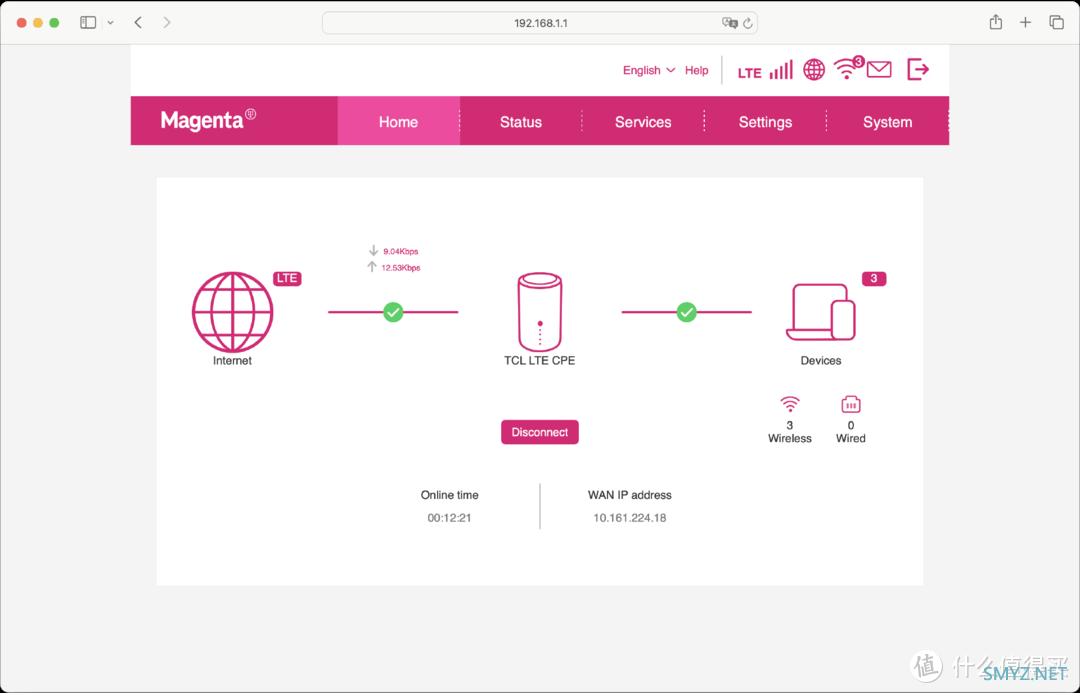
Task: Check the LTE signal strength bars
Action: (x=781, y=70)
